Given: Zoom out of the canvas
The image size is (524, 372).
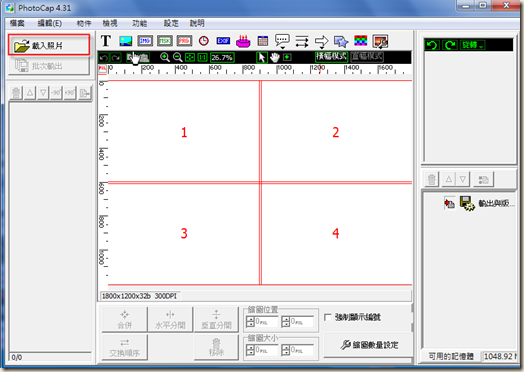Looking at the screenshot, I should (177, 57).
